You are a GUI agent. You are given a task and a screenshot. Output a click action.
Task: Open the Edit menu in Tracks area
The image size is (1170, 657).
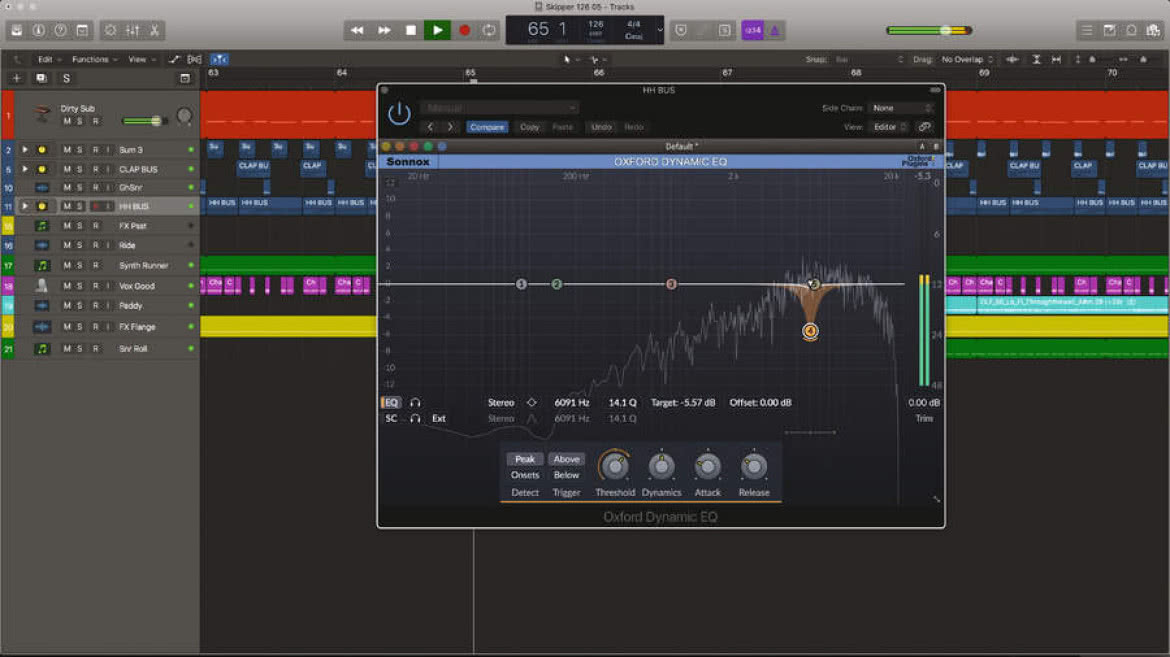[47, 60]
